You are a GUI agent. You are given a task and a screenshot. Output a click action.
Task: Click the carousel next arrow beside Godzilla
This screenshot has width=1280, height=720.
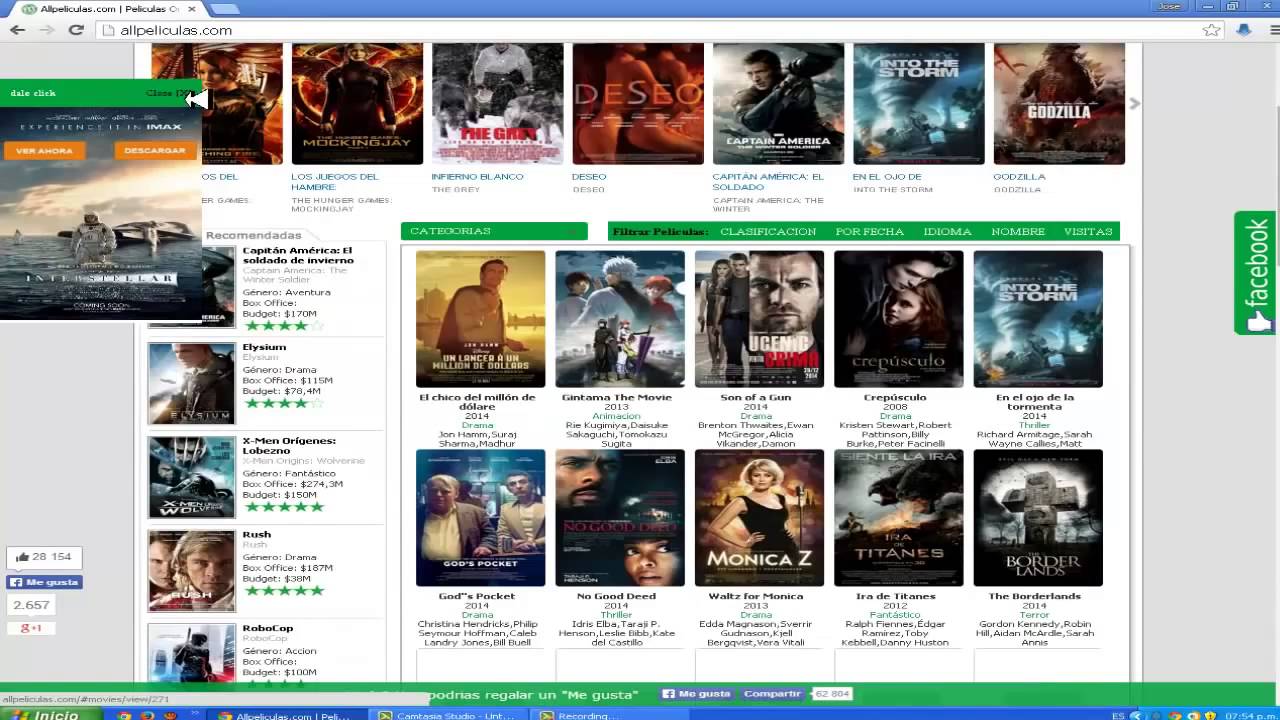pyautogui.click(x=1134, y=103)
